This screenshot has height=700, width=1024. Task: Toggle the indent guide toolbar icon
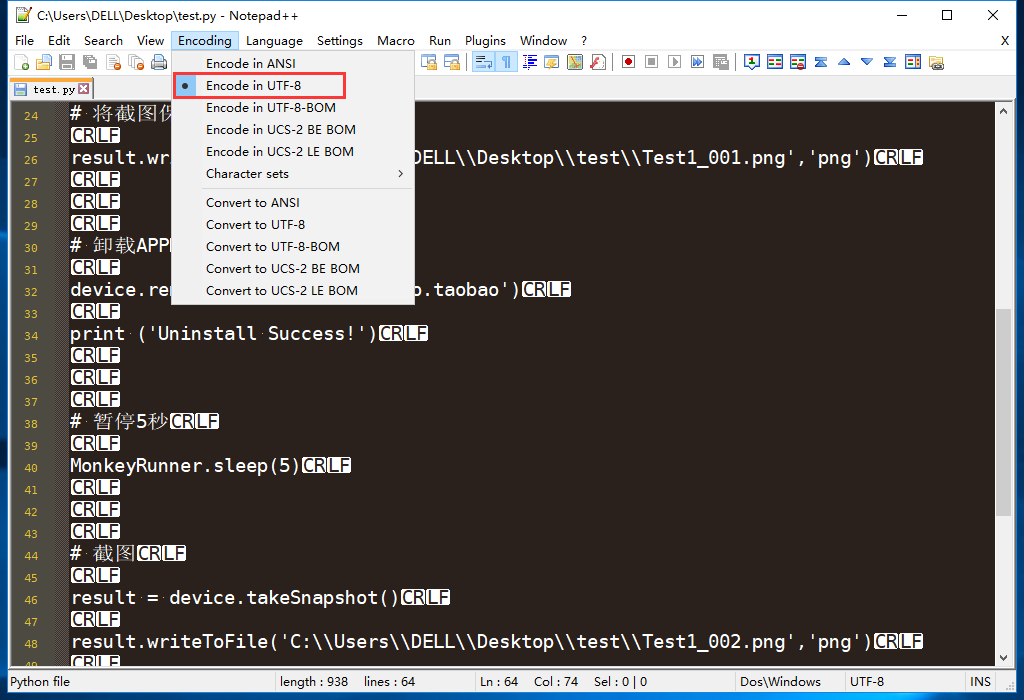(x=530, y=63)
